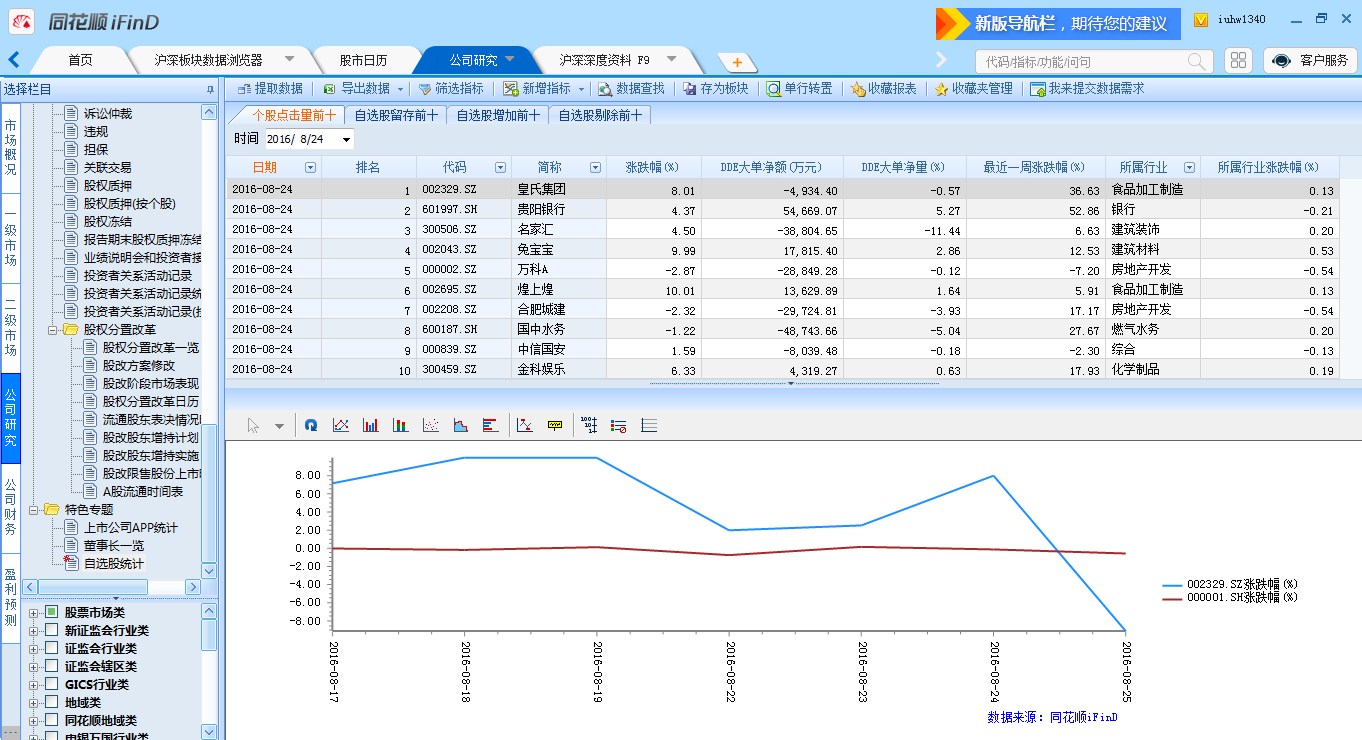This screenshot has height=740, width=1362.
Task: Open the 自选股剔除前十 tab
Action: tap(600, 115)
